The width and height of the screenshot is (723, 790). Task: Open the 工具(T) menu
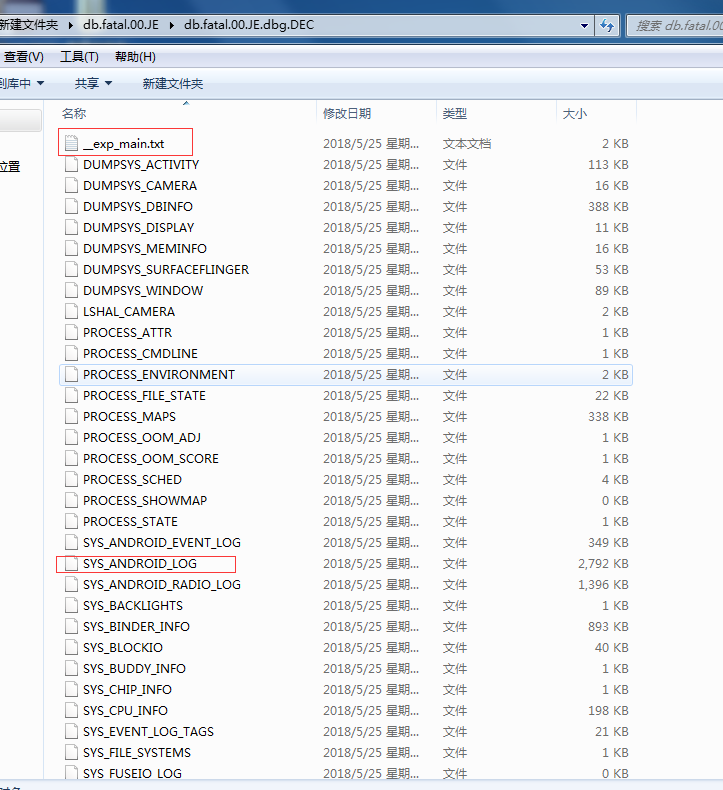[x=79, y=57]
